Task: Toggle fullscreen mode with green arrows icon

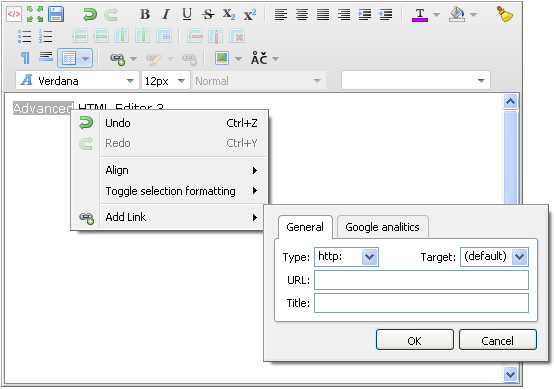Action: coord(35,14)
